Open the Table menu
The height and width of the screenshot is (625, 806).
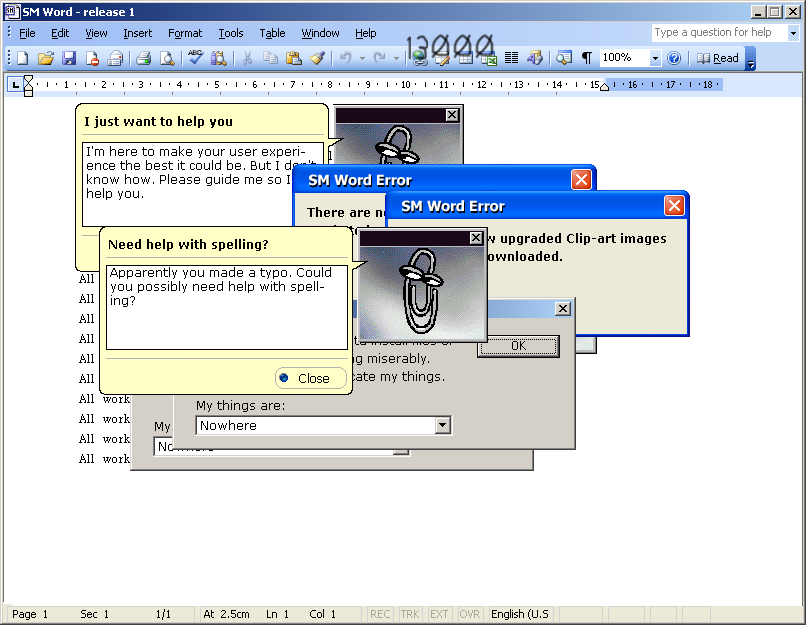pyautogui.click(x=272, y=33)
